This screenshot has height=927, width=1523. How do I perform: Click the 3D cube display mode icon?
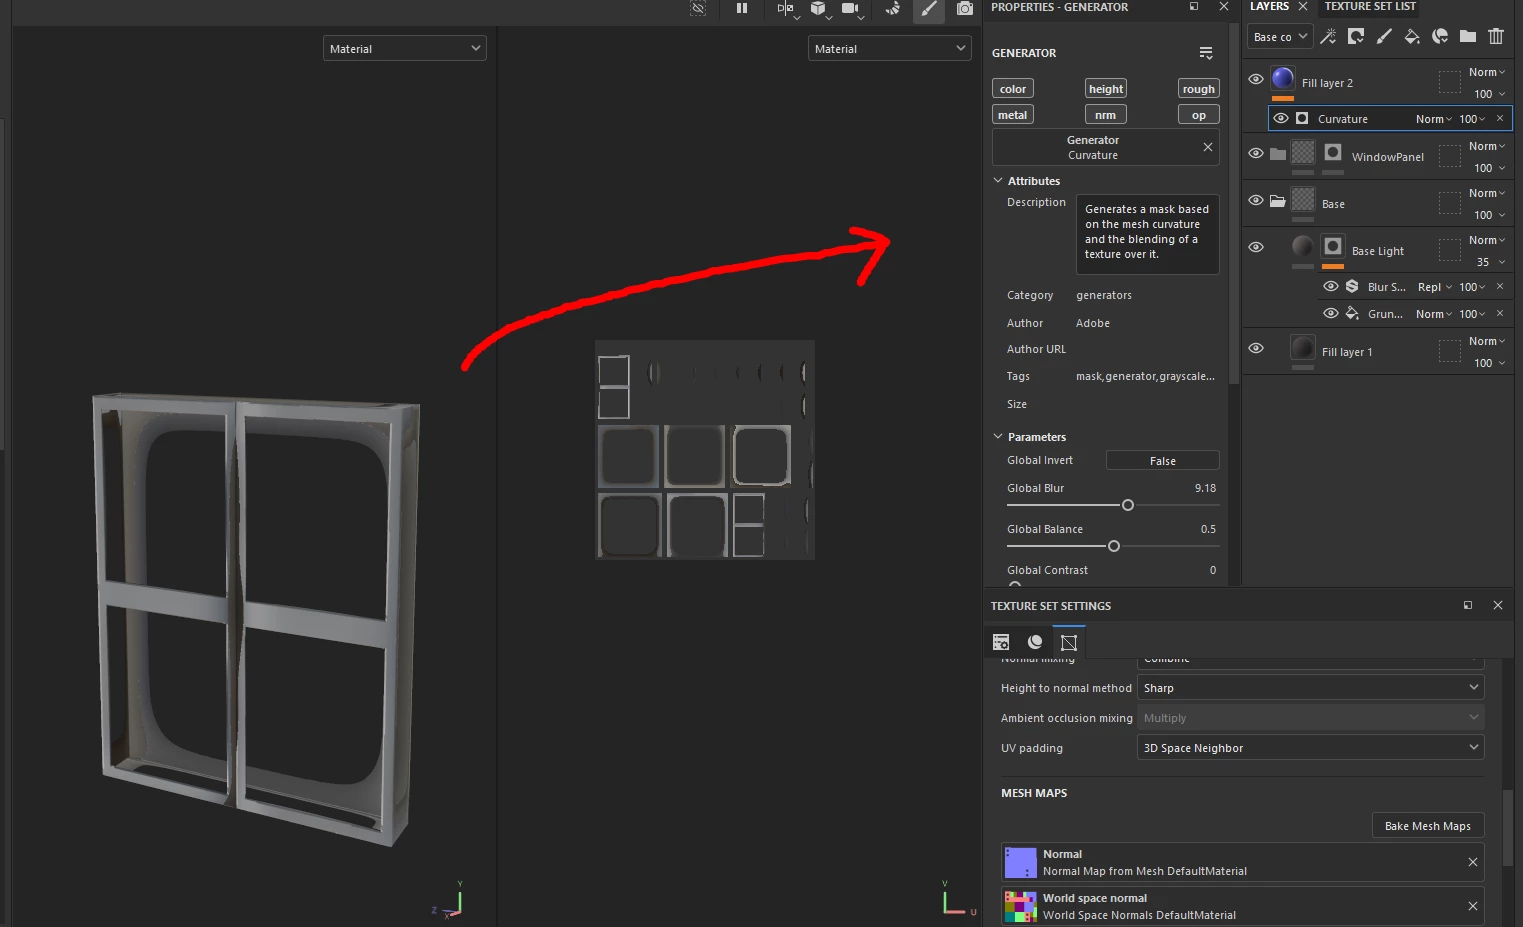[x=818, y=8]
